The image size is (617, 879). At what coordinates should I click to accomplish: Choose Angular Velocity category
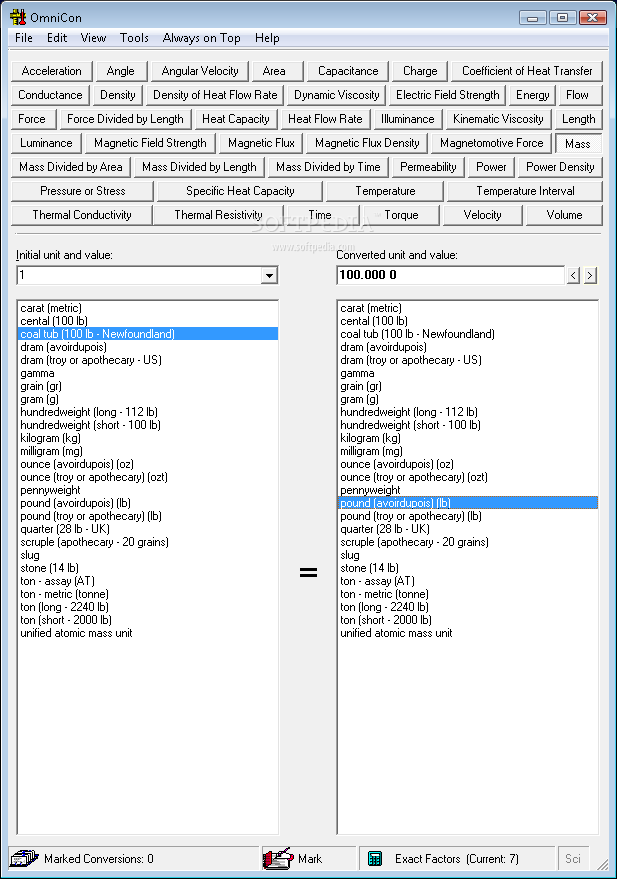point(200,71)
